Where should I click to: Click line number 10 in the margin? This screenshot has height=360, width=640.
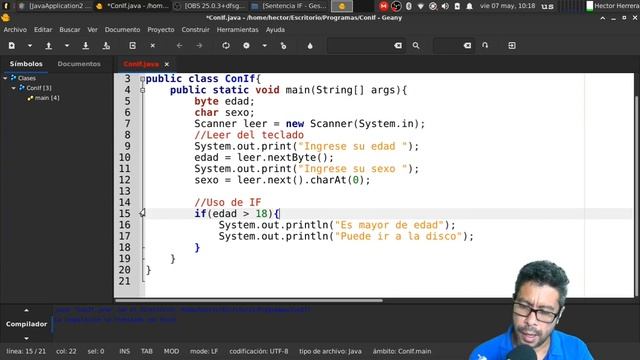(x=124, y=158)
